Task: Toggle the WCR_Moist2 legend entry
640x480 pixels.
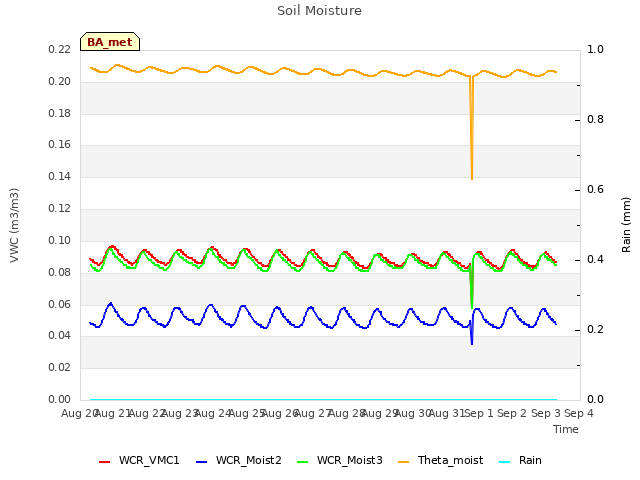Action: tap(239, 460)
